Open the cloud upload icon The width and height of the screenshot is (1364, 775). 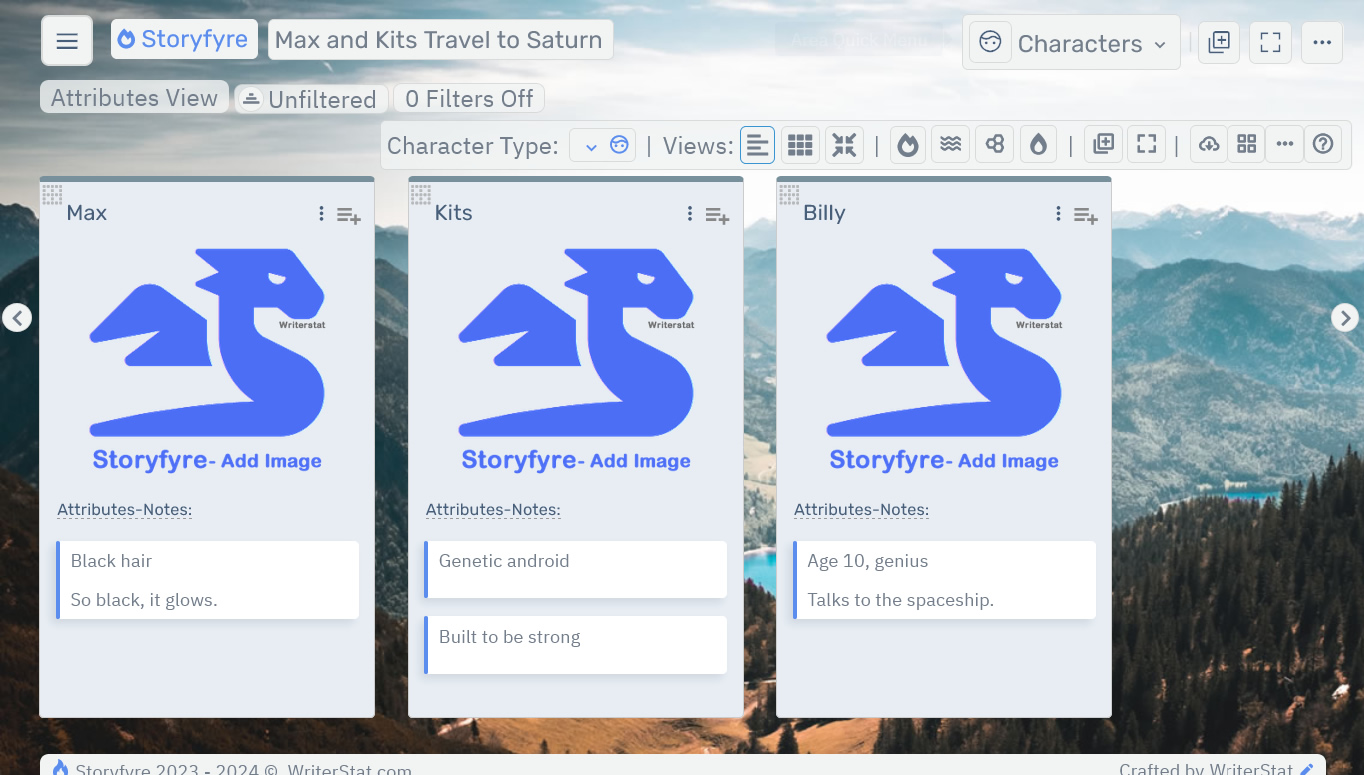(1208, 144)
